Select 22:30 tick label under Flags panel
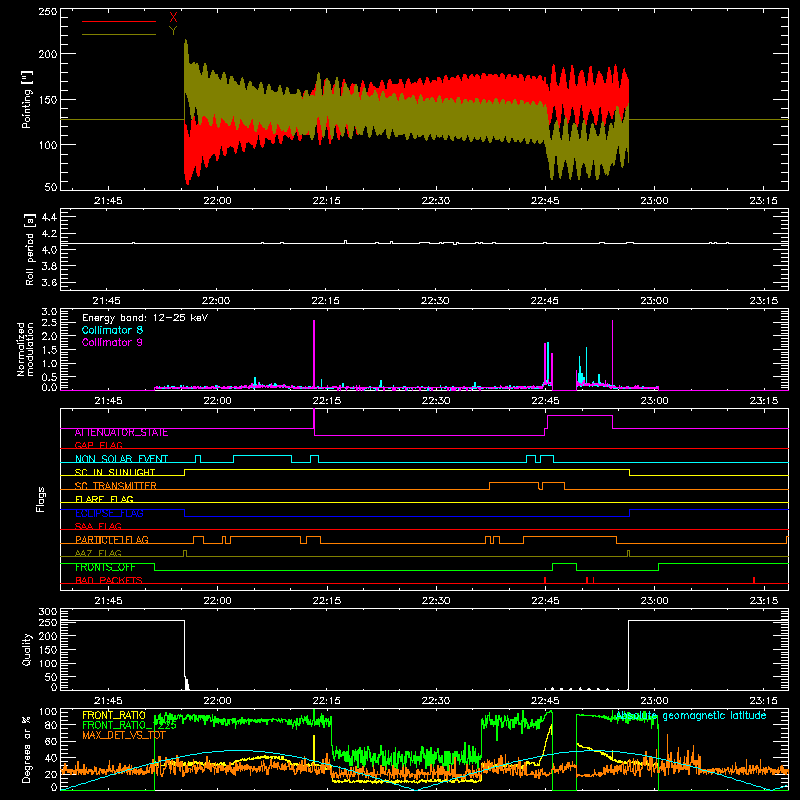Screen dimensions: 800x800 tap(436, 601)
